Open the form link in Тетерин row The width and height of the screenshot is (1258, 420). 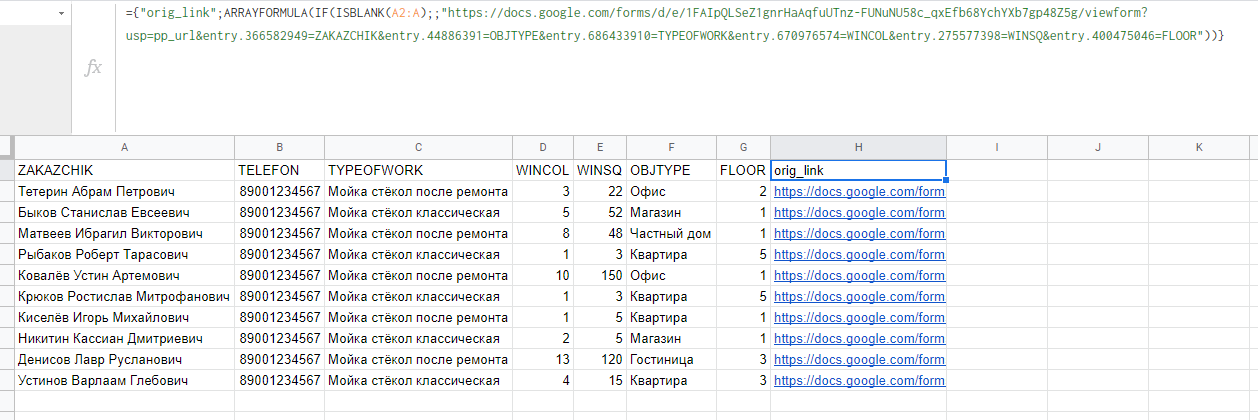pos(859,191)
